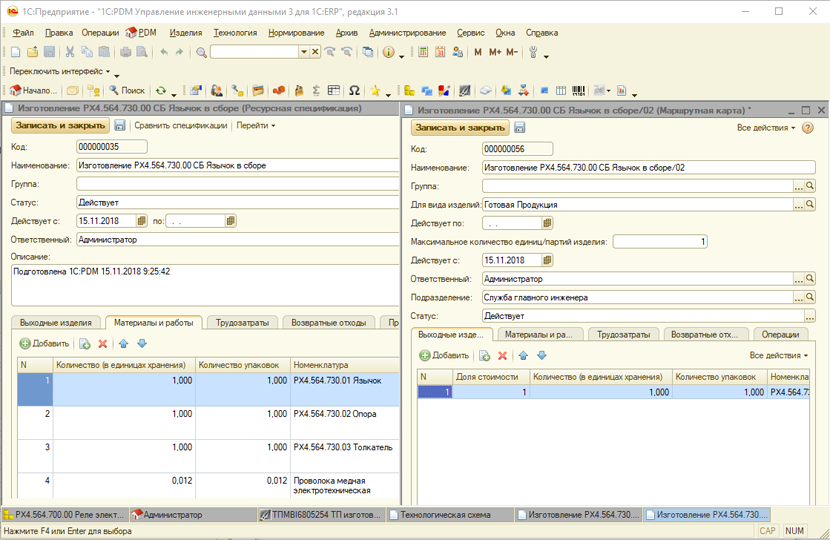Switch to Выходные изделия tab in specification
Image resolution: width=830 pixels, height=540 pixels.
coord(56,322)
